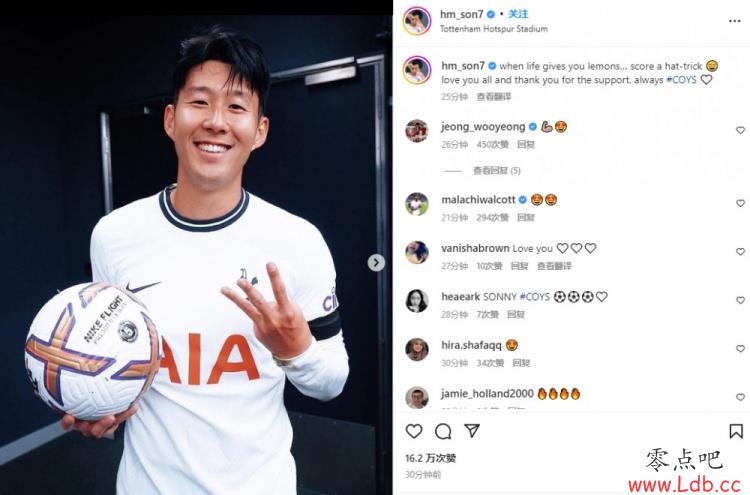This screenshot has width=750, height=495.
Task: Like hira.shafaqq's comment heart
Action: (740, 349)
